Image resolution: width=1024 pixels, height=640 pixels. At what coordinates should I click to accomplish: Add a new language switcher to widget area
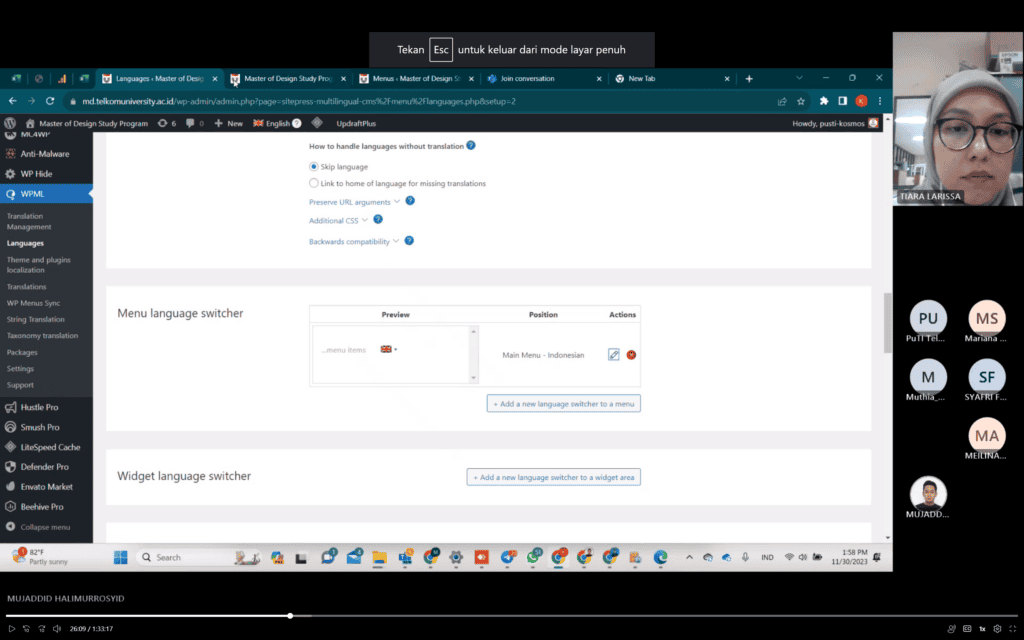[x=553, y=477]
